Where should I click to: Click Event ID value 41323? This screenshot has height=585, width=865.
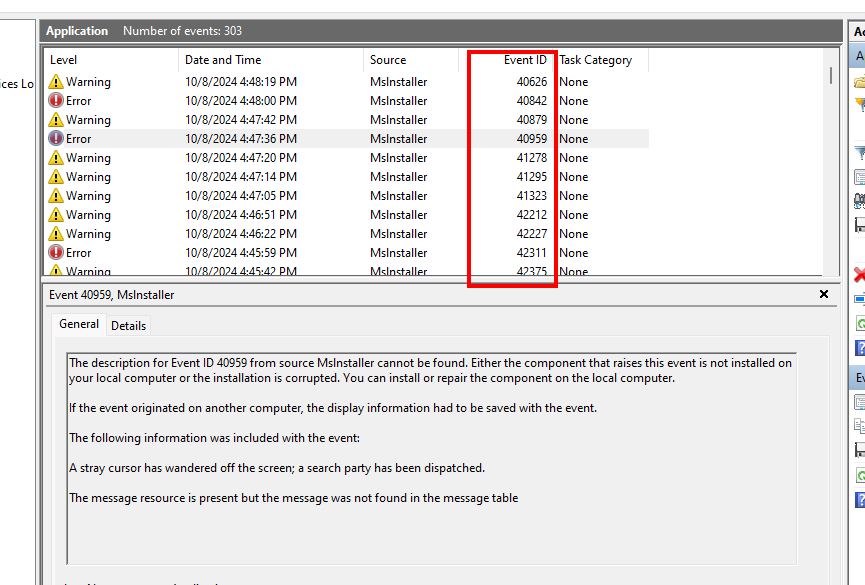pyautogui.click(x=532, y=196)
